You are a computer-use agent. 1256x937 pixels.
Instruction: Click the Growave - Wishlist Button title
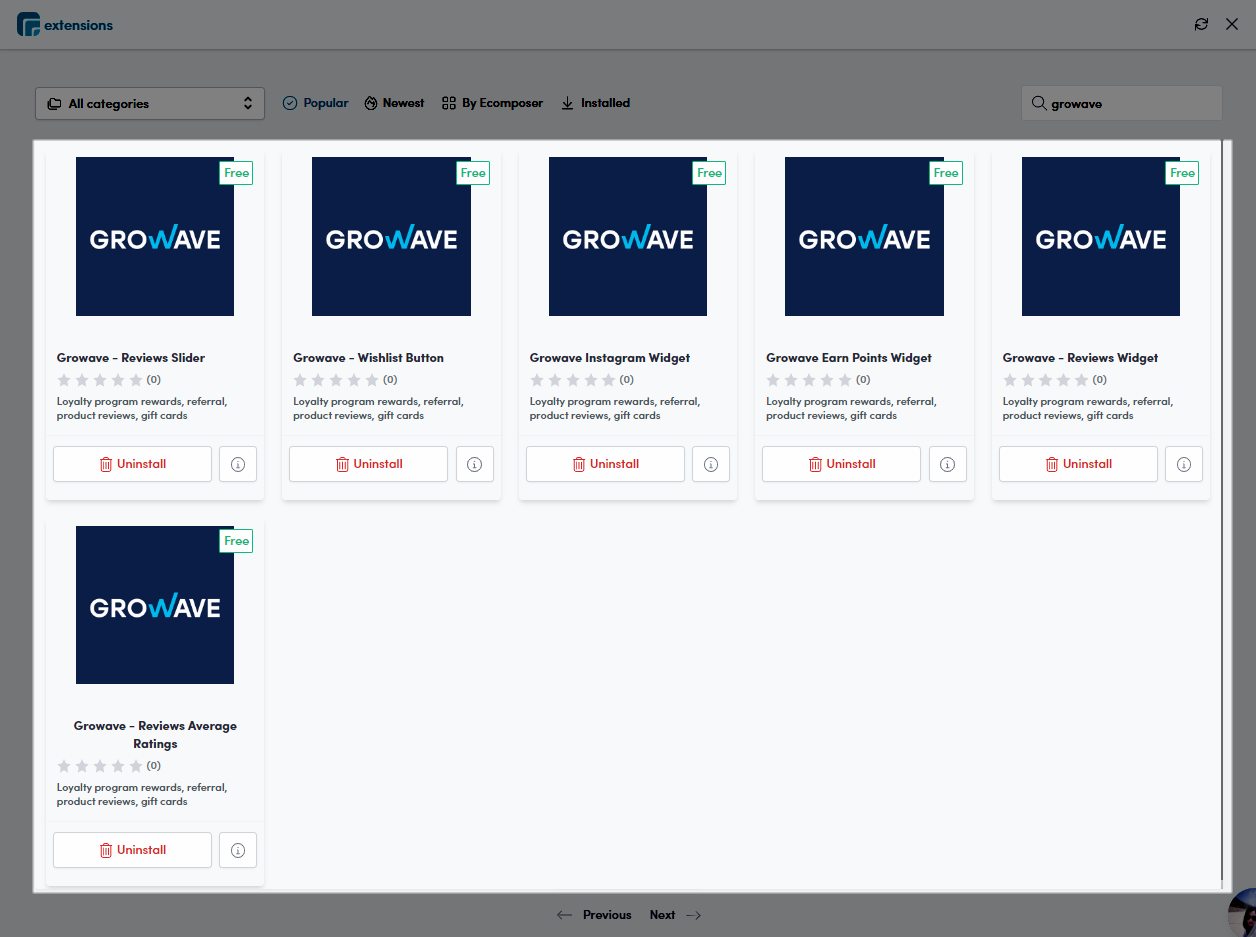pos(368,358)
